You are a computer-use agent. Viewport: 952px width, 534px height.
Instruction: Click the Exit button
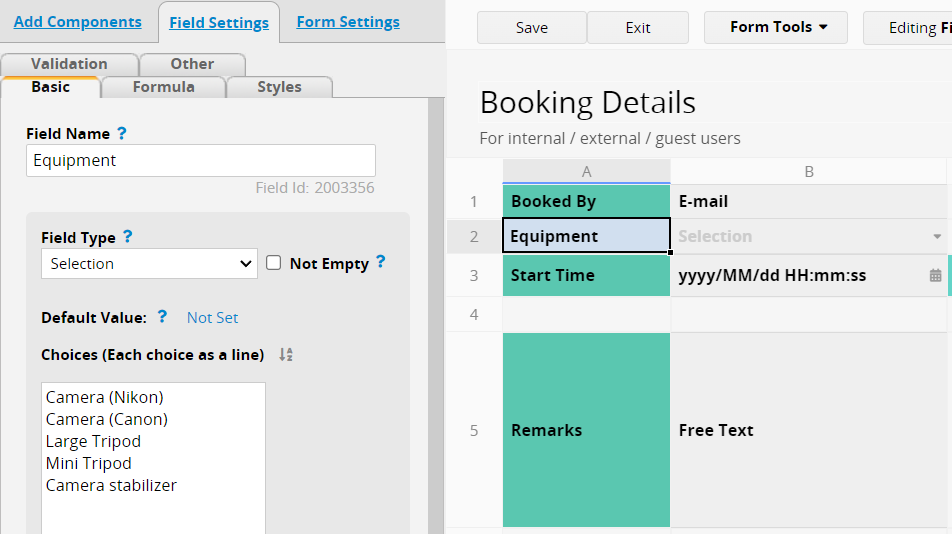(638, 27)
